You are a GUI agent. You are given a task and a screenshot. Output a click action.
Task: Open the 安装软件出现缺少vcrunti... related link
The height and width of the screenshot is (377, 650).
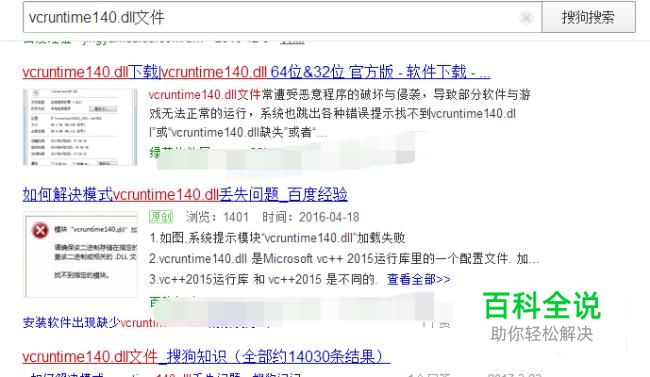tap(95, 322)
